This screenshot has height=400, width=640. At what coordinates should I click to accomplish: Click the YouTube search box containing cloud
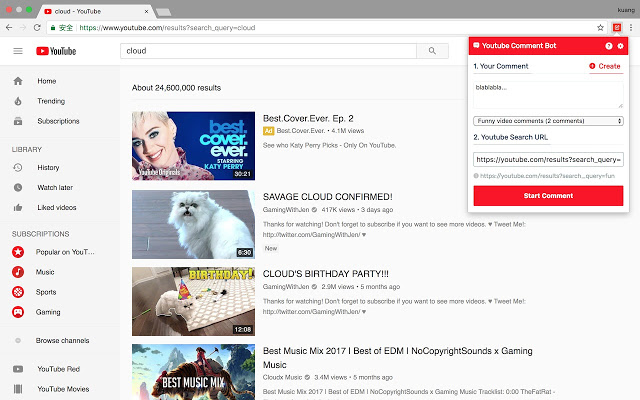268,51
